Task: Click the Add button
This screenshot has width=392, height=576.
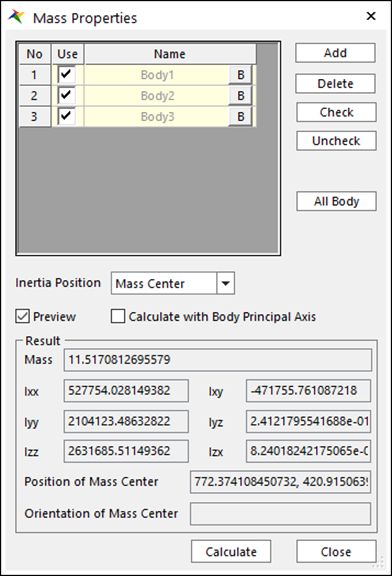Action: (335, 53)
